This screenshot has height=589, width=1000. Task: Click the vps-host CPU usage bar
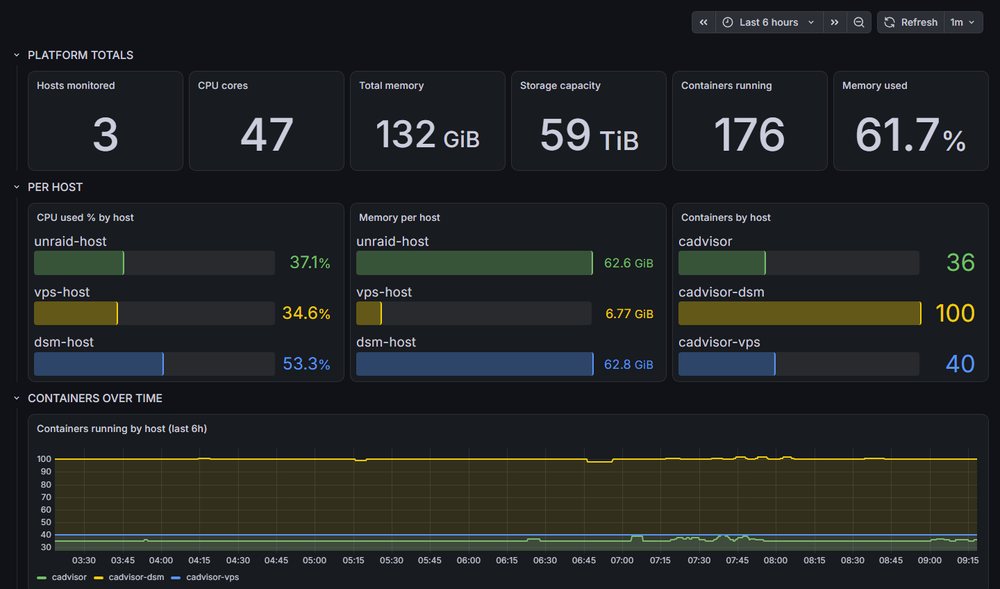click(x=154, y=313)
